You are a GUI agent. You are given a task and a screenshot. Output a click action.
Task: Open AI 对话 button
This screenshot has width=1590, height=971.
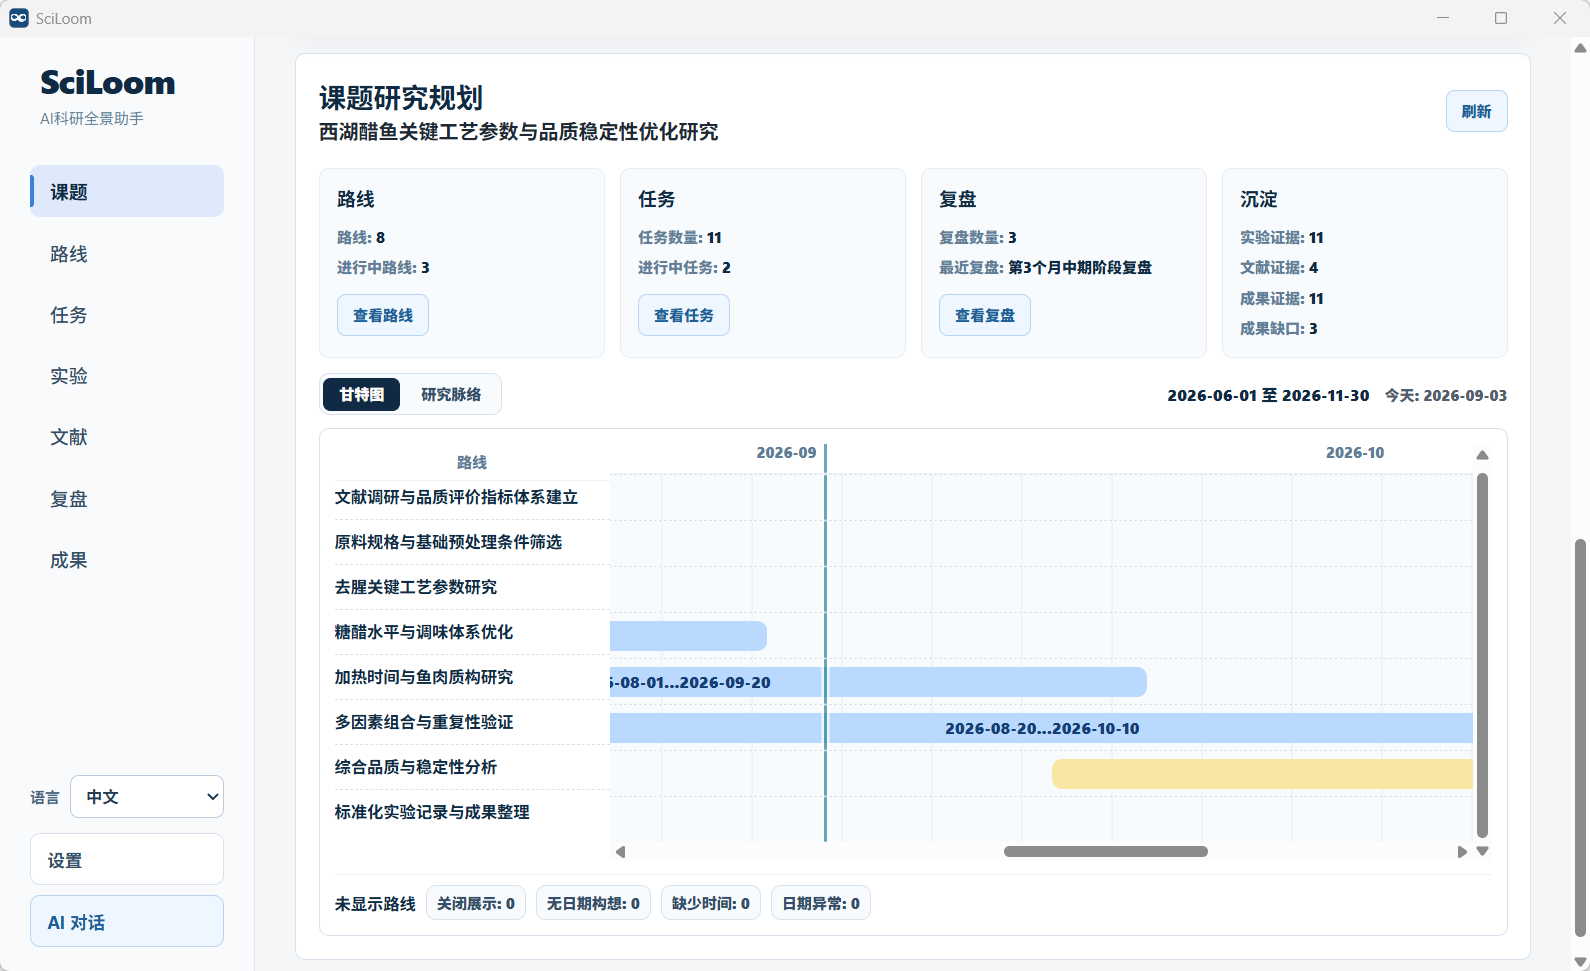point(127,922)
